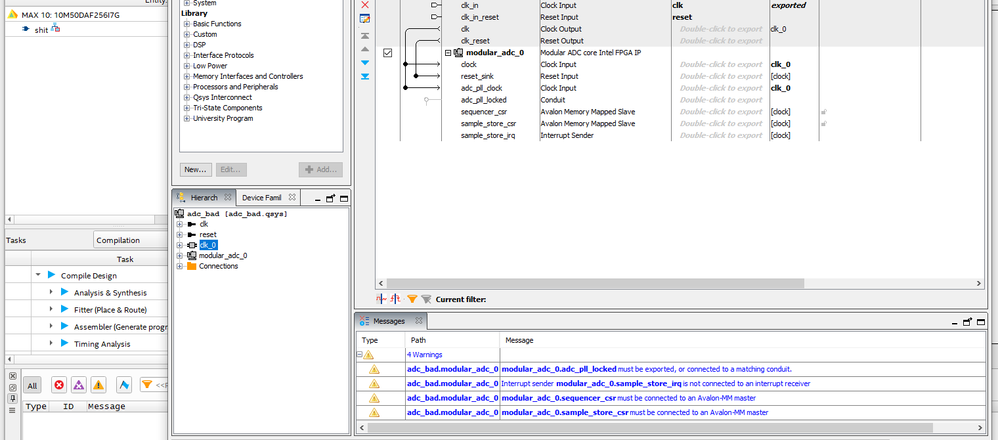Click the blue move-down arrow icon
Viewport: 998px width, 440px height.
(x=364, y=62)
